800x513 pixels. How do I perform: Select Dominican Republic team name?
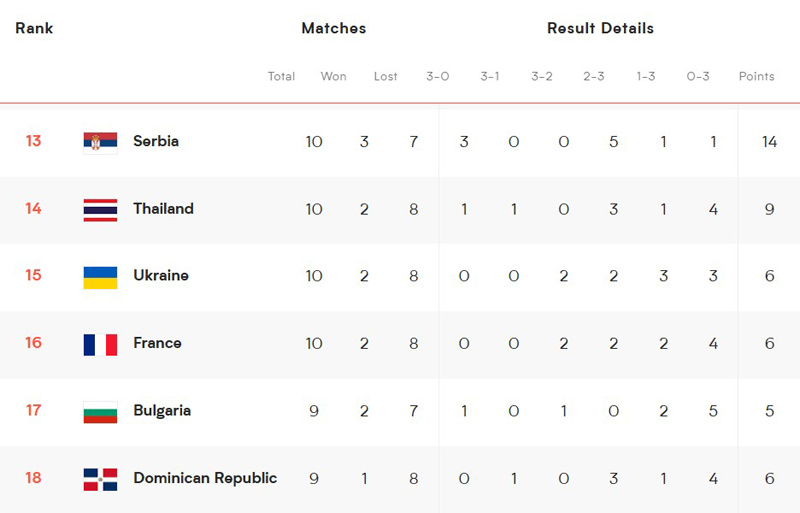pos(205,478)
